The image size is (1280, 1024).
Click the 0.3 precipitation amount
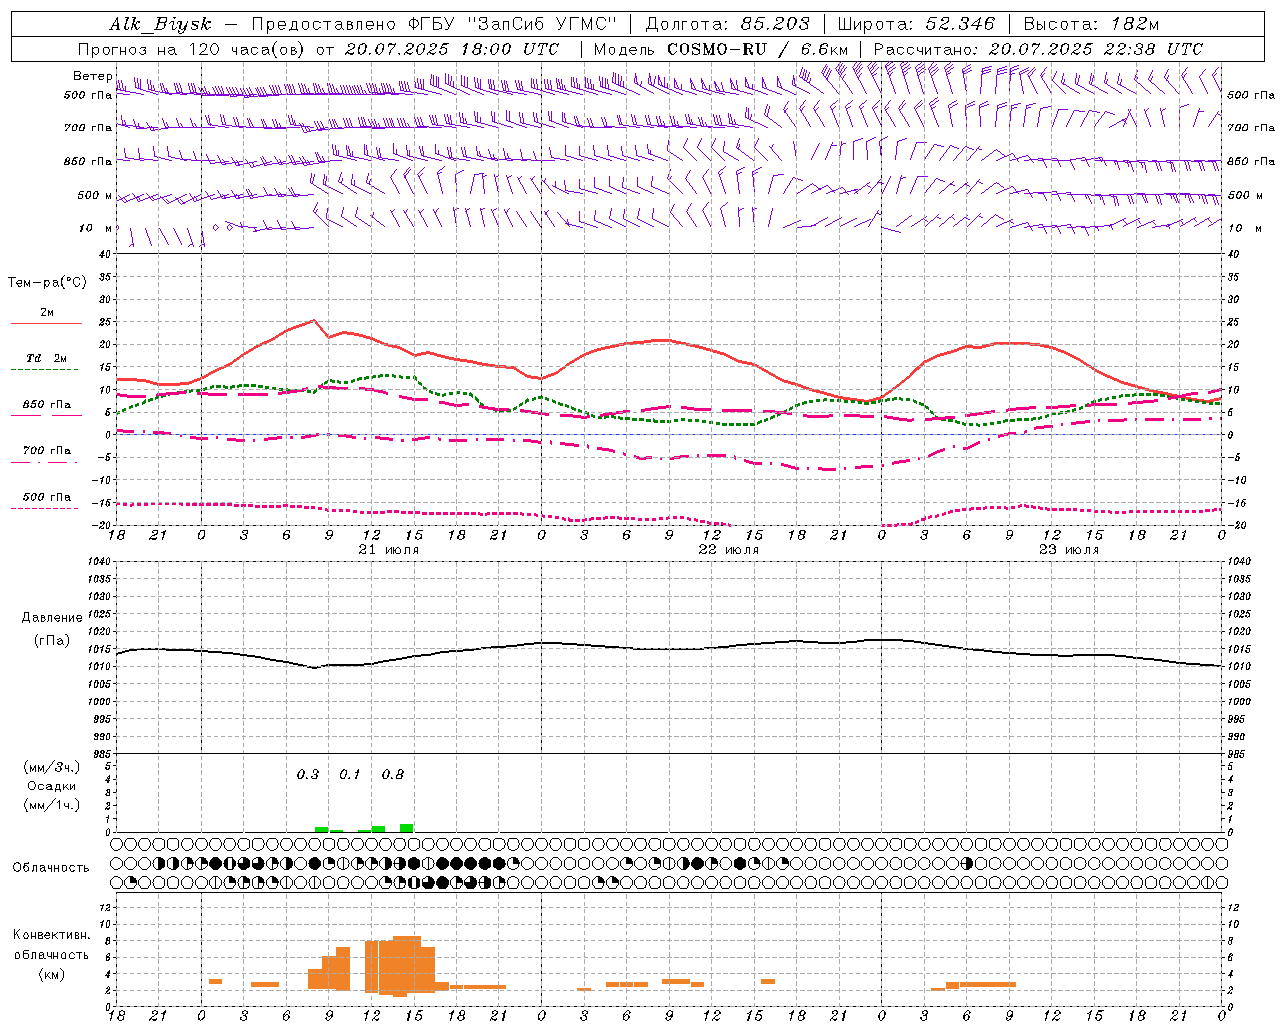(308, 775)
